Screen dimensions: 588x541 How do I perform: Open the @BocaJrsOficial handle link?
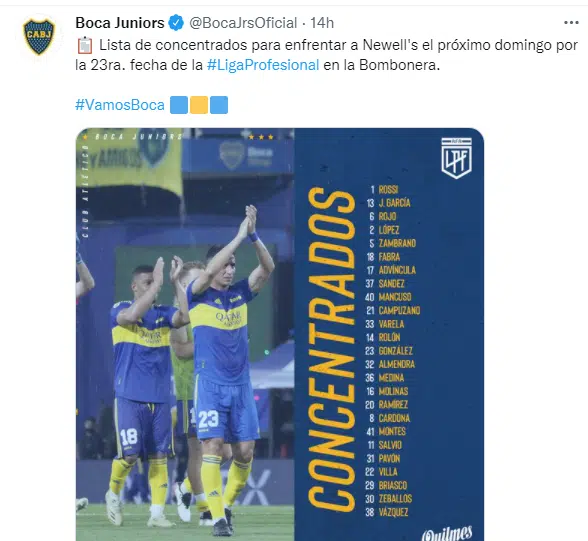243,23
